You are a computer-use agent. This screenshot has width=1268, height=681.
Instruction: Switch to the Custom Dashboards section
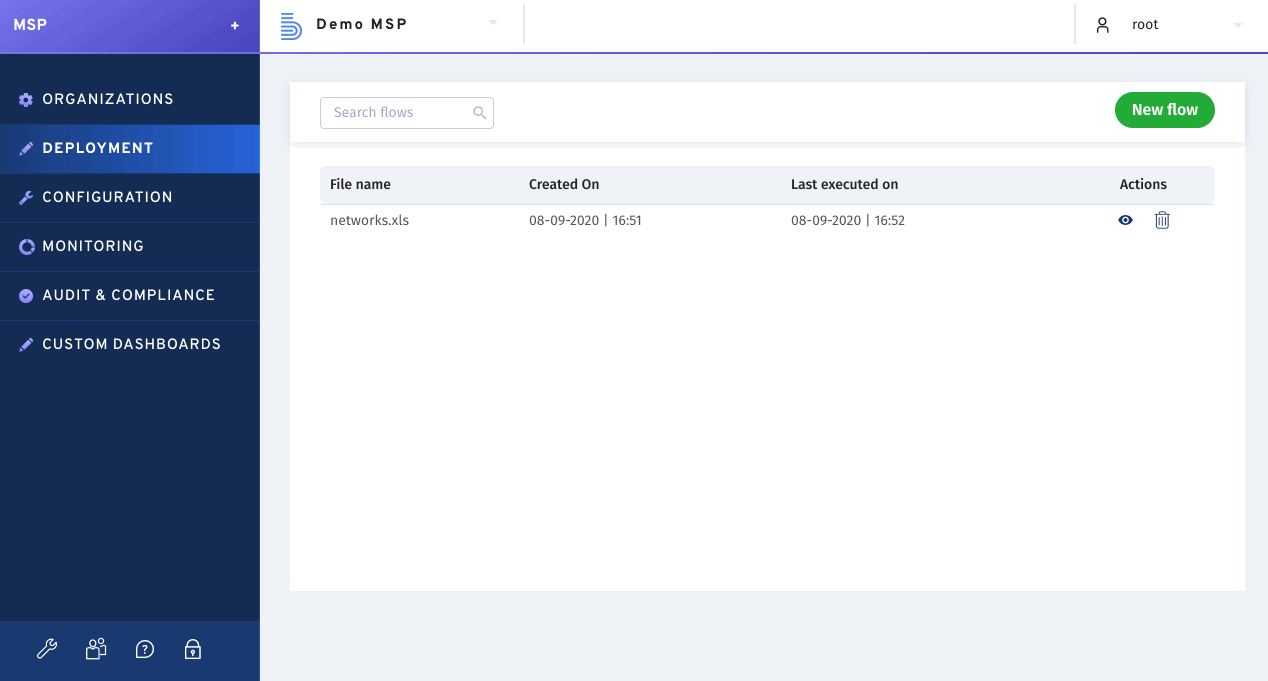pyautogui.click(x=130, y=344)
